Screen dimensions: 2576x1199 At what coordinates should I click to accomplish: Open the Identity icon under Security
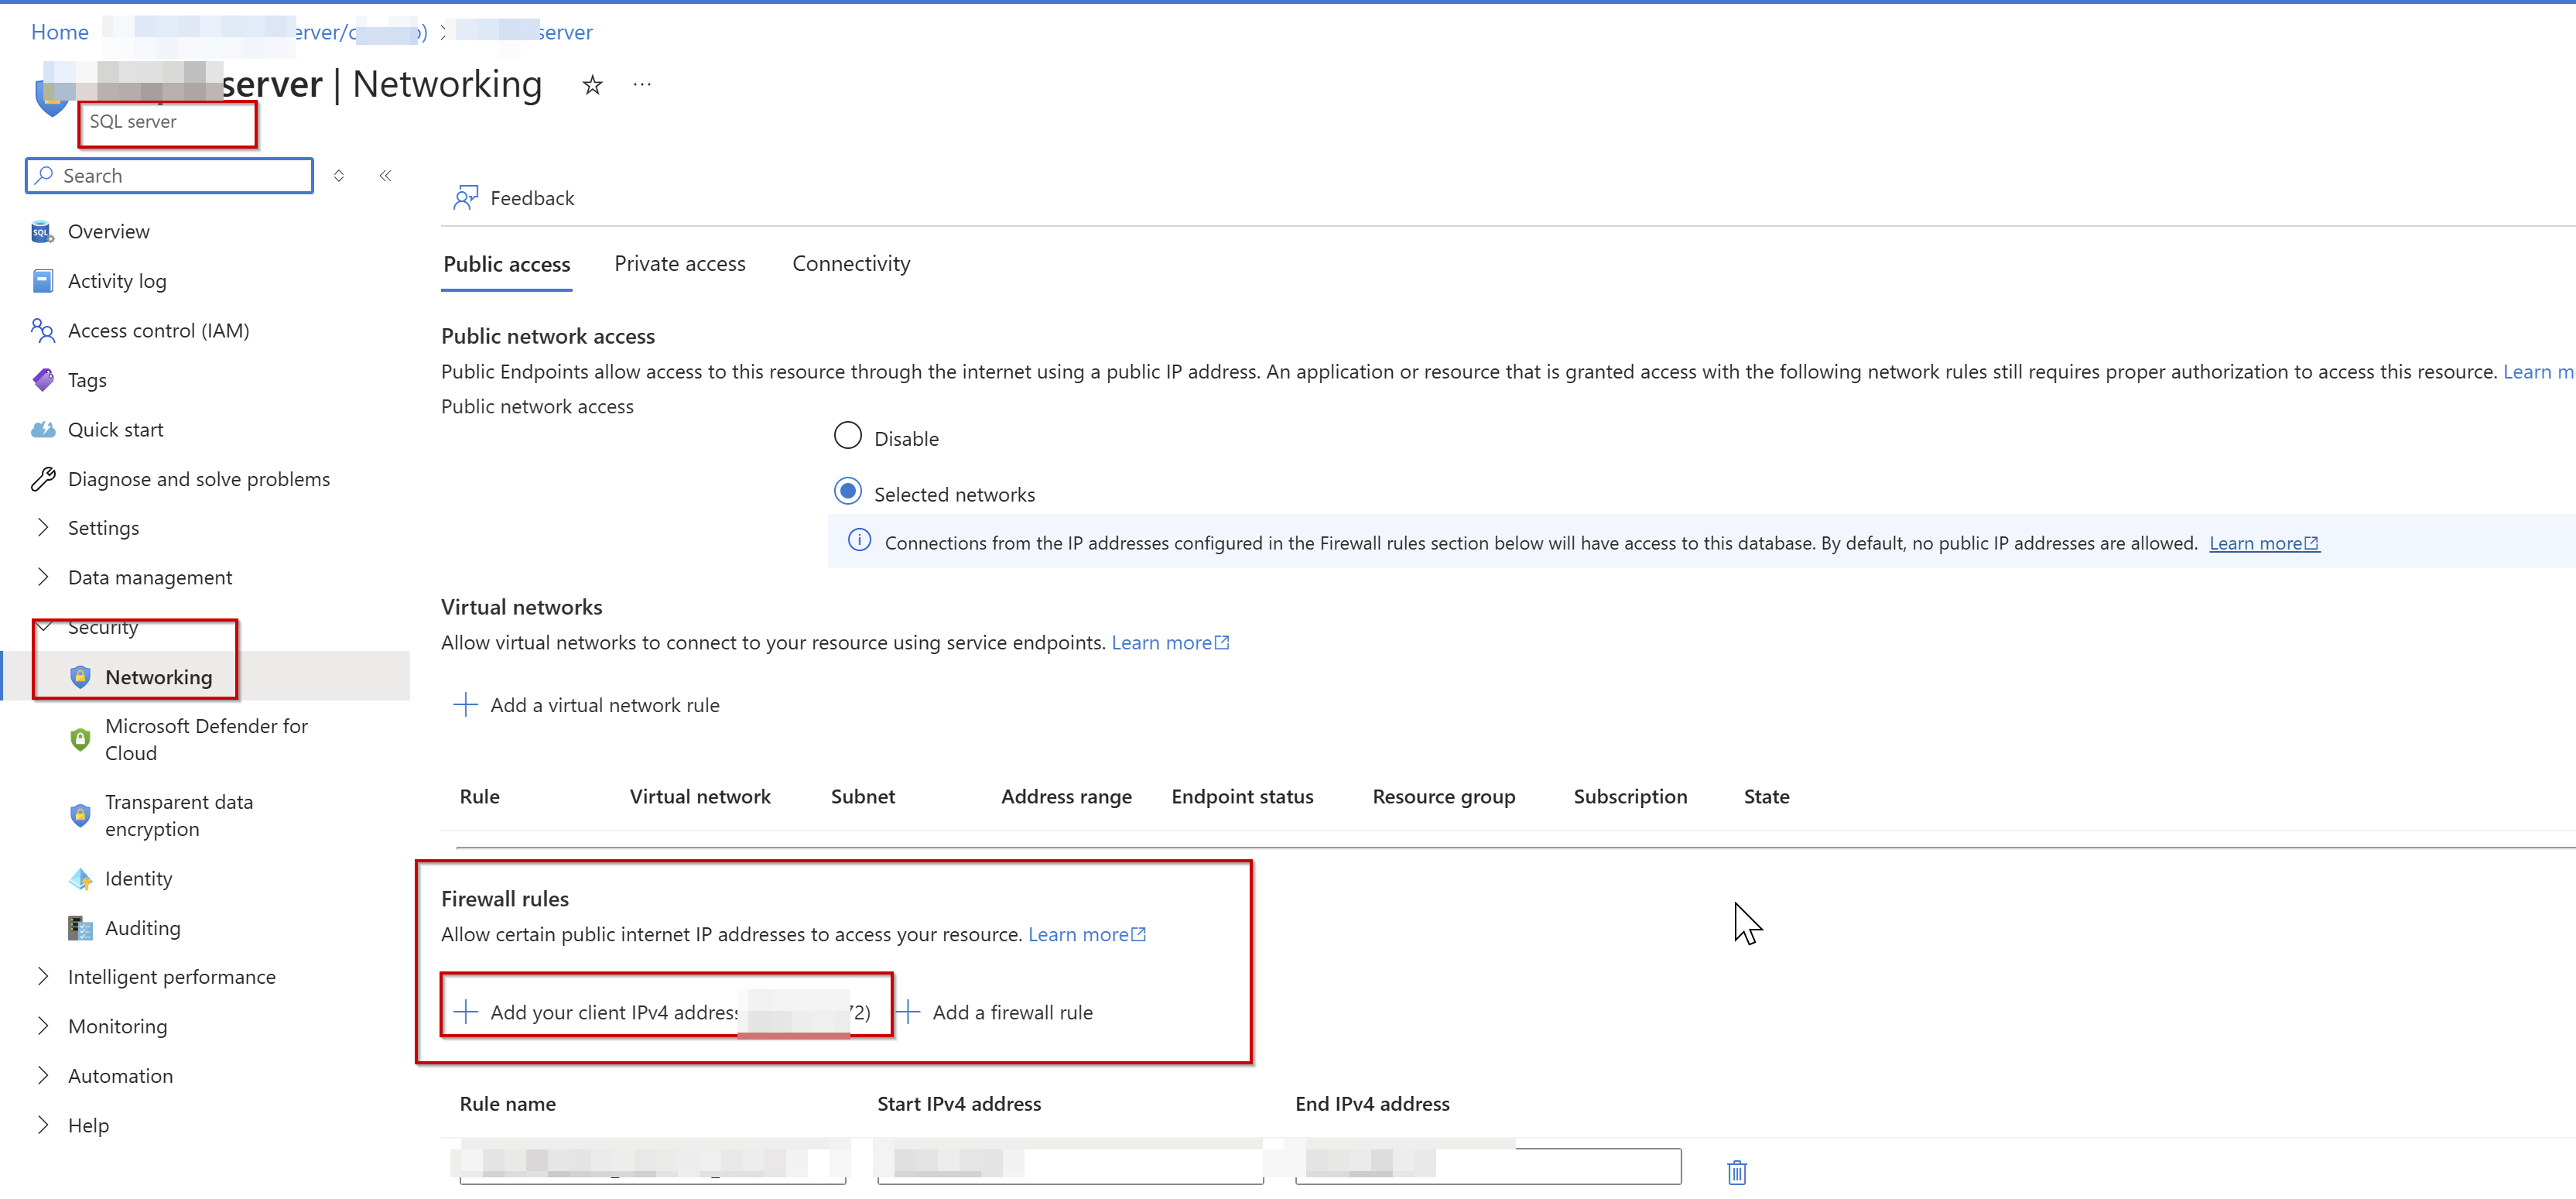80,879
